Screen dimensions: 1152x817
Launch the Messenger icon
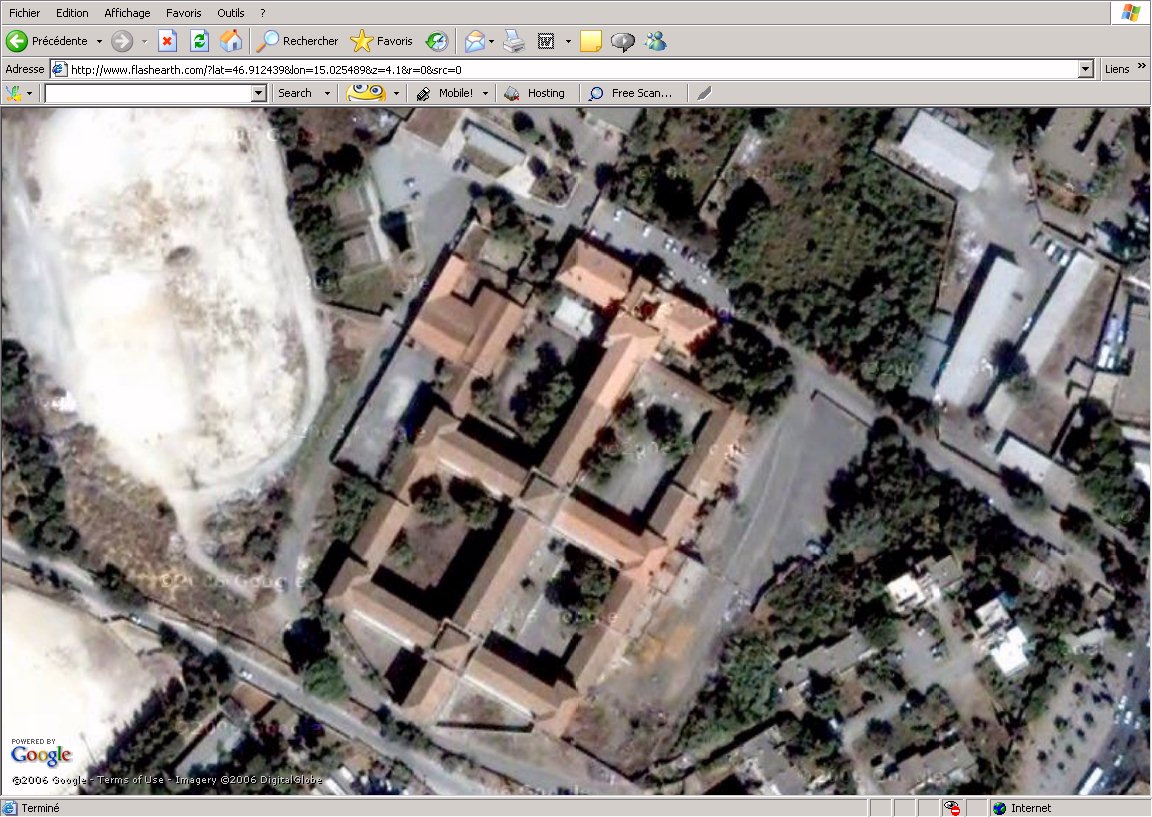655,41
